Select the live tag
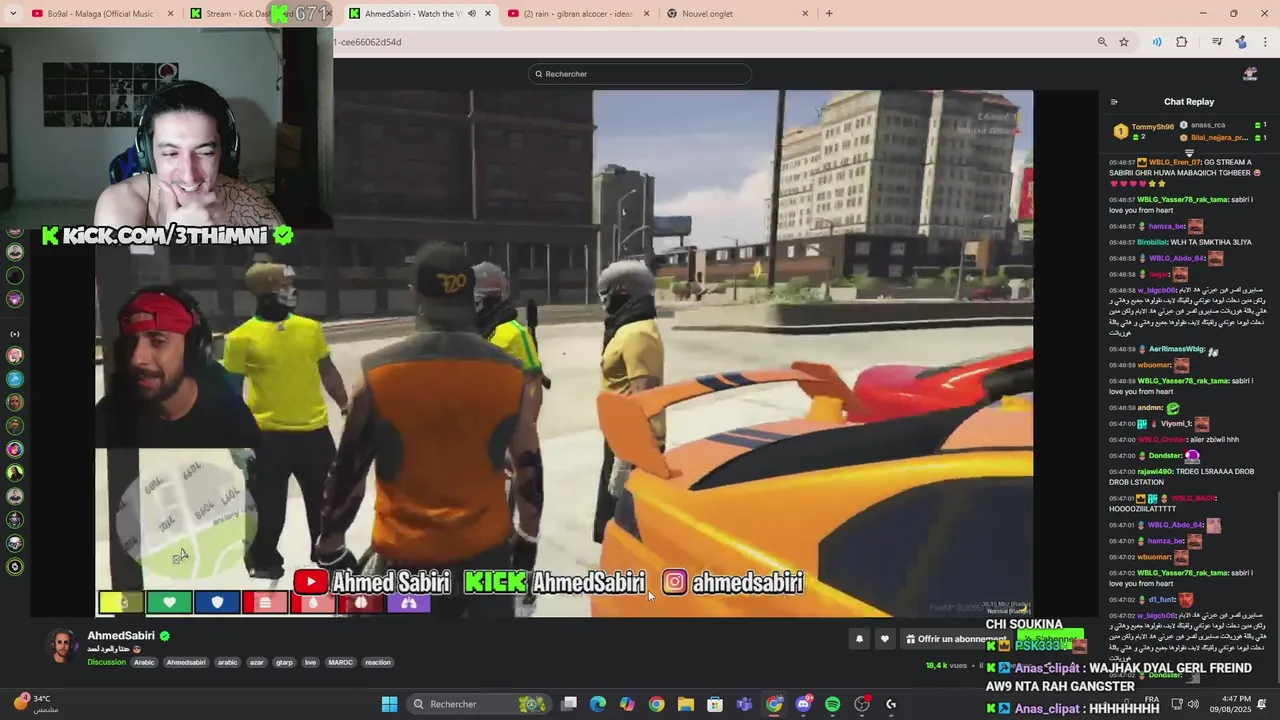This screenshot has width=1280, height=720. pyautogui.click(x=310, y=662)
